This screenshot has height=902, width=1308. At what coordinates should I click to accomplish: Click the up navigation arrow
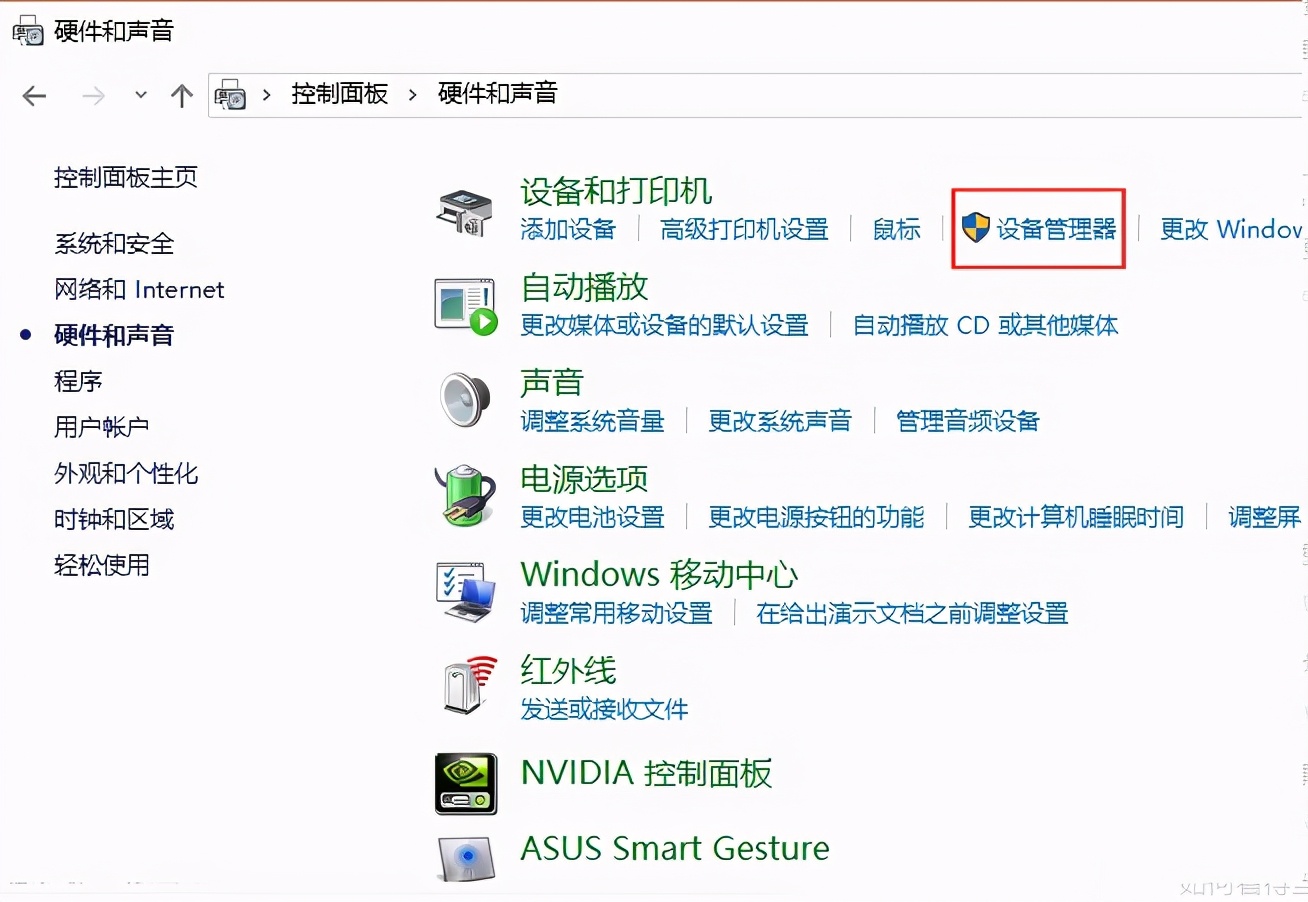tap(181, 96)
